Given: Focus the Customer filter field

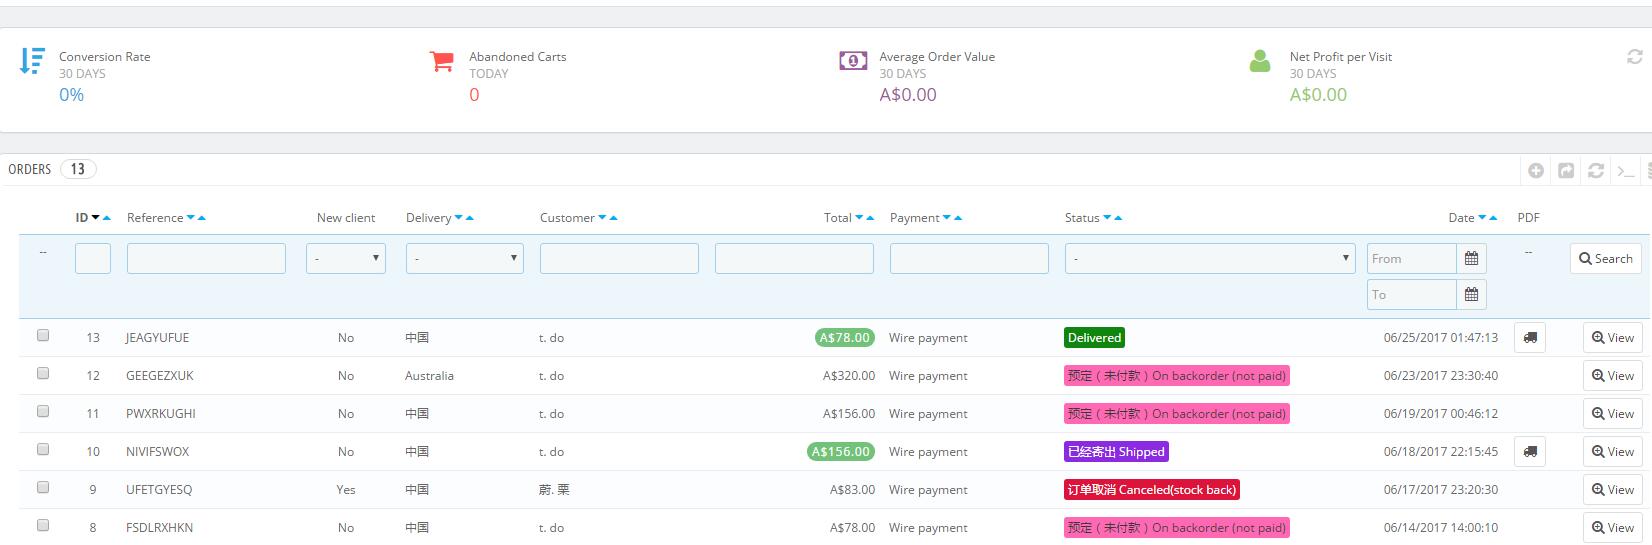Looking at the screenshot, I should [x=619, y=259].
